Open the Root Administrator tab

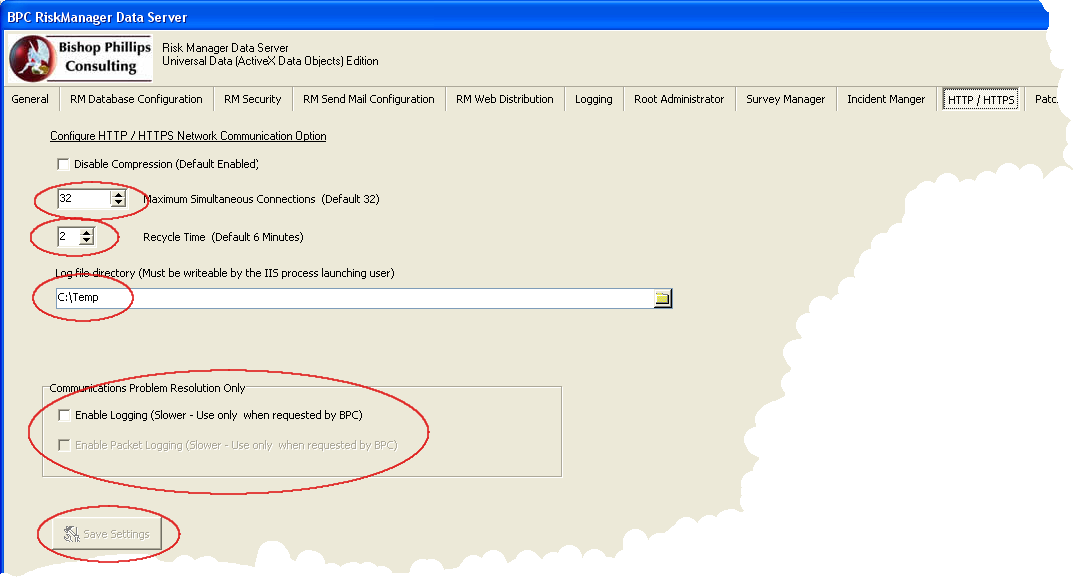coord(679,99)
